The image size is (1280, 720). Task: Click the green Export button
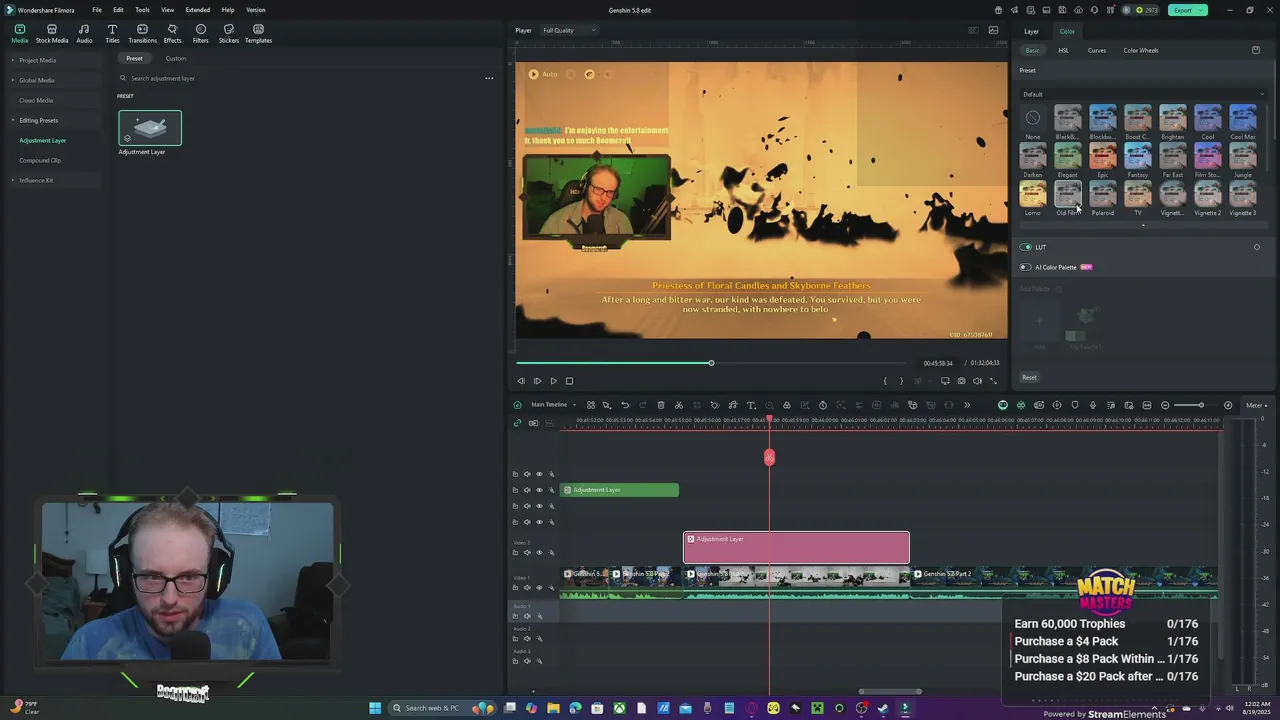click(1188, 10)
